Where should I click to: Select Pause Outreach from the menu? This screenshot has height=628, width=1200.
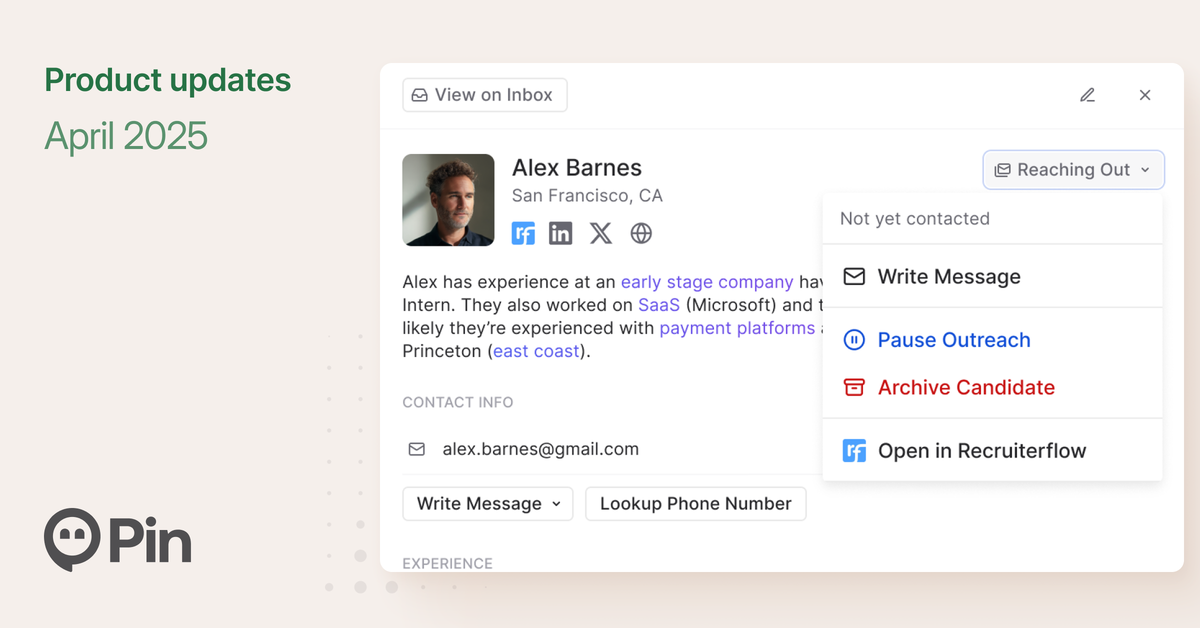point(953,340)
